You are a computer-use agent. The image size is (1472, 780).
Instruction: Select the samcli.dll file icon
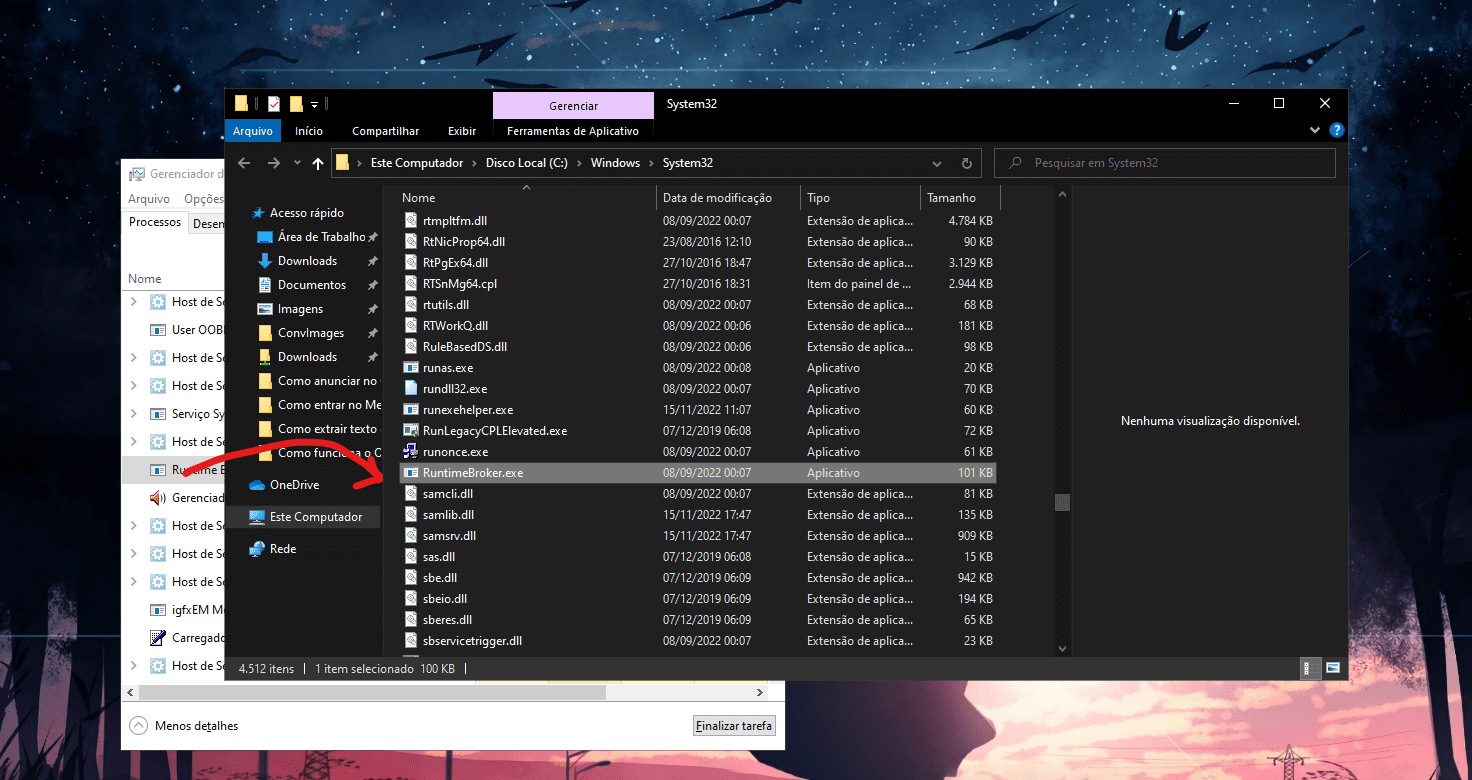coord(410,494)
